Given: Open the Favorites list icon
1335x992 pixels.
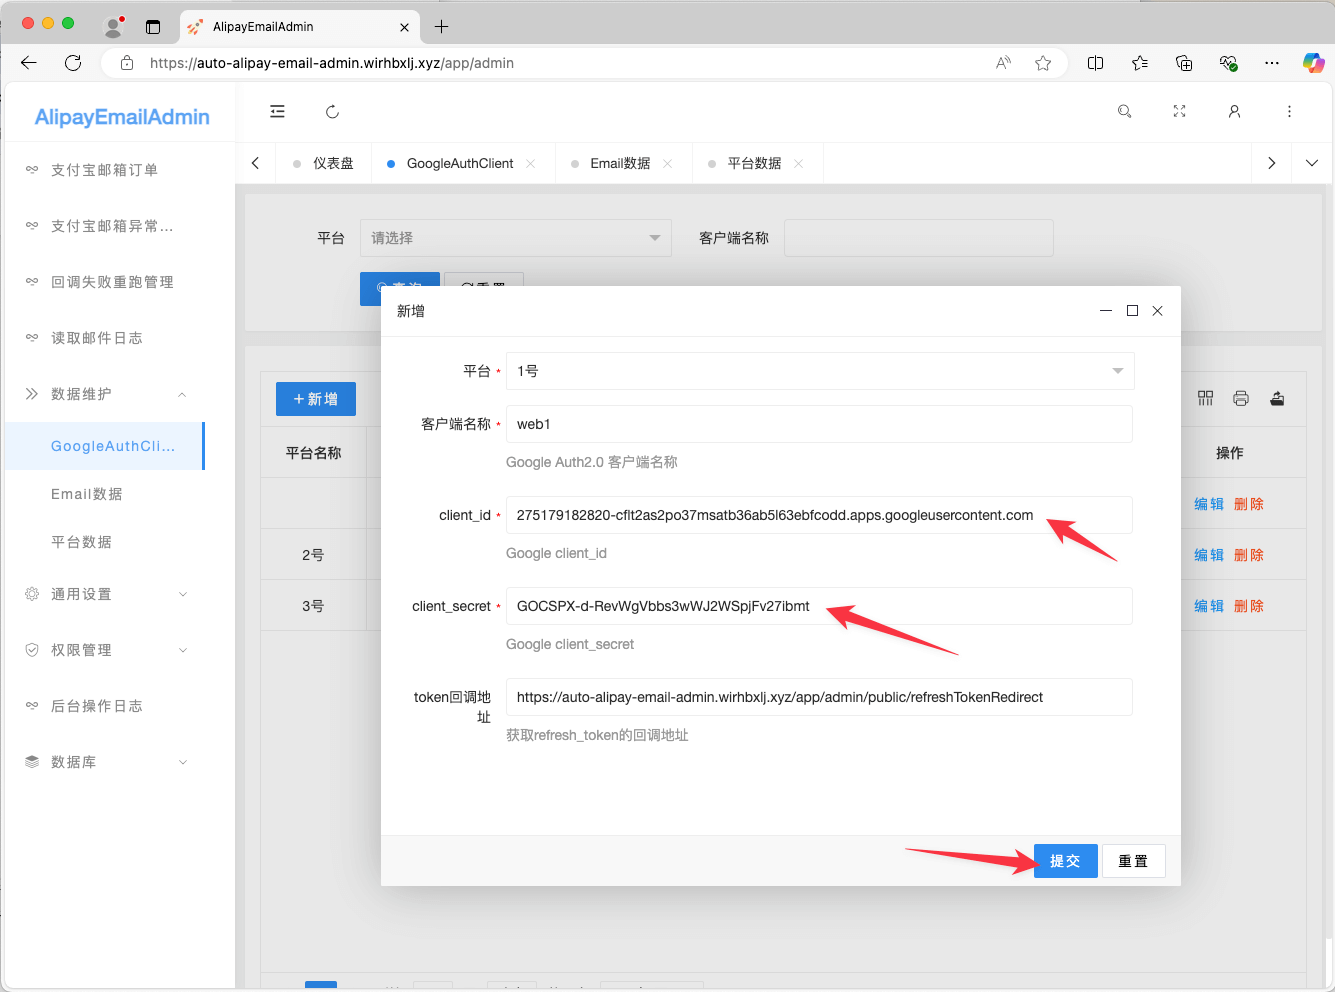Looking at the screenshot, I should tap(1140, 63).
